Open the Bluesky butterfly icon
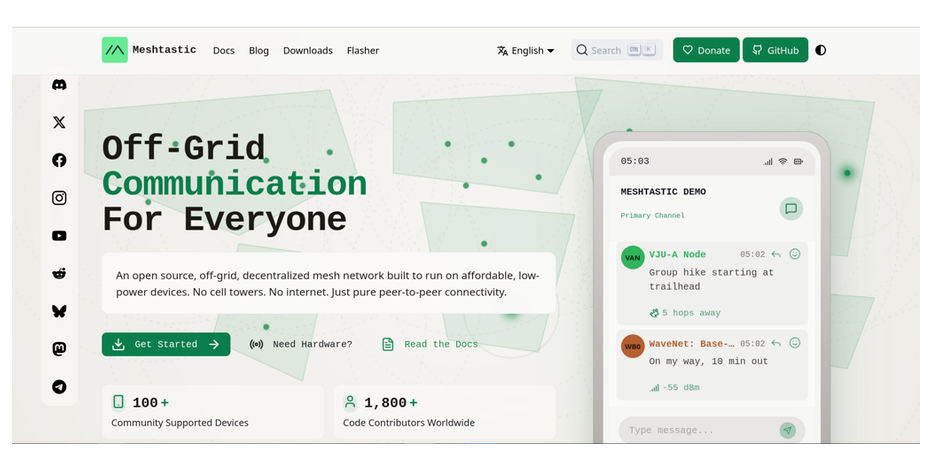The width and height of the screenshot is (948, 469). pos(59,311)
